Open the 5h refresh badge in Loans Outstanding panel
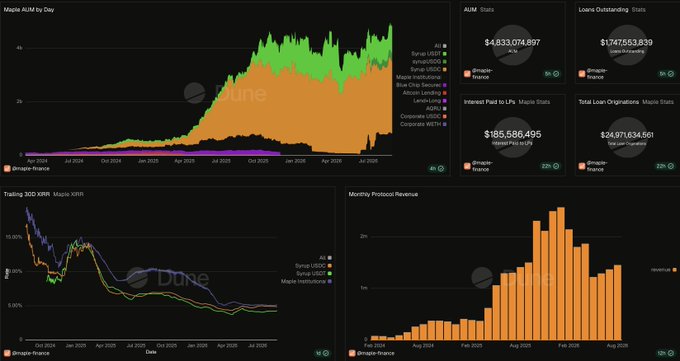This screenshot has width=680, height=361. [667, 74]
